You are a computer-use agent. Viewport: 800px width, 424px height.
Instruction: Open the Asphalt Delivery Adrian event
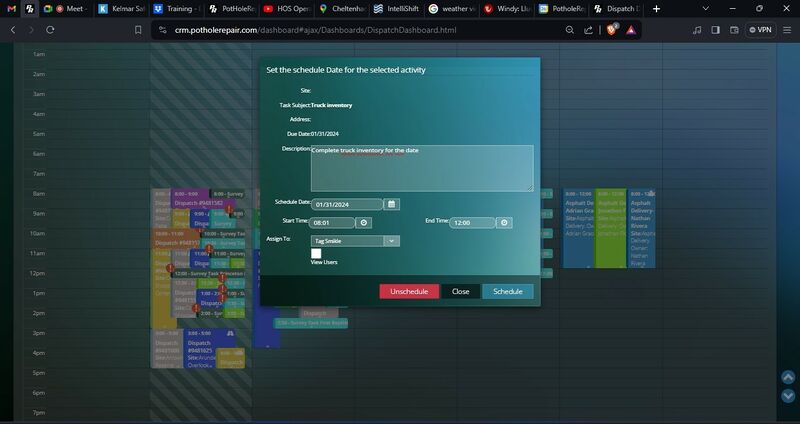(x=579, y=228)
